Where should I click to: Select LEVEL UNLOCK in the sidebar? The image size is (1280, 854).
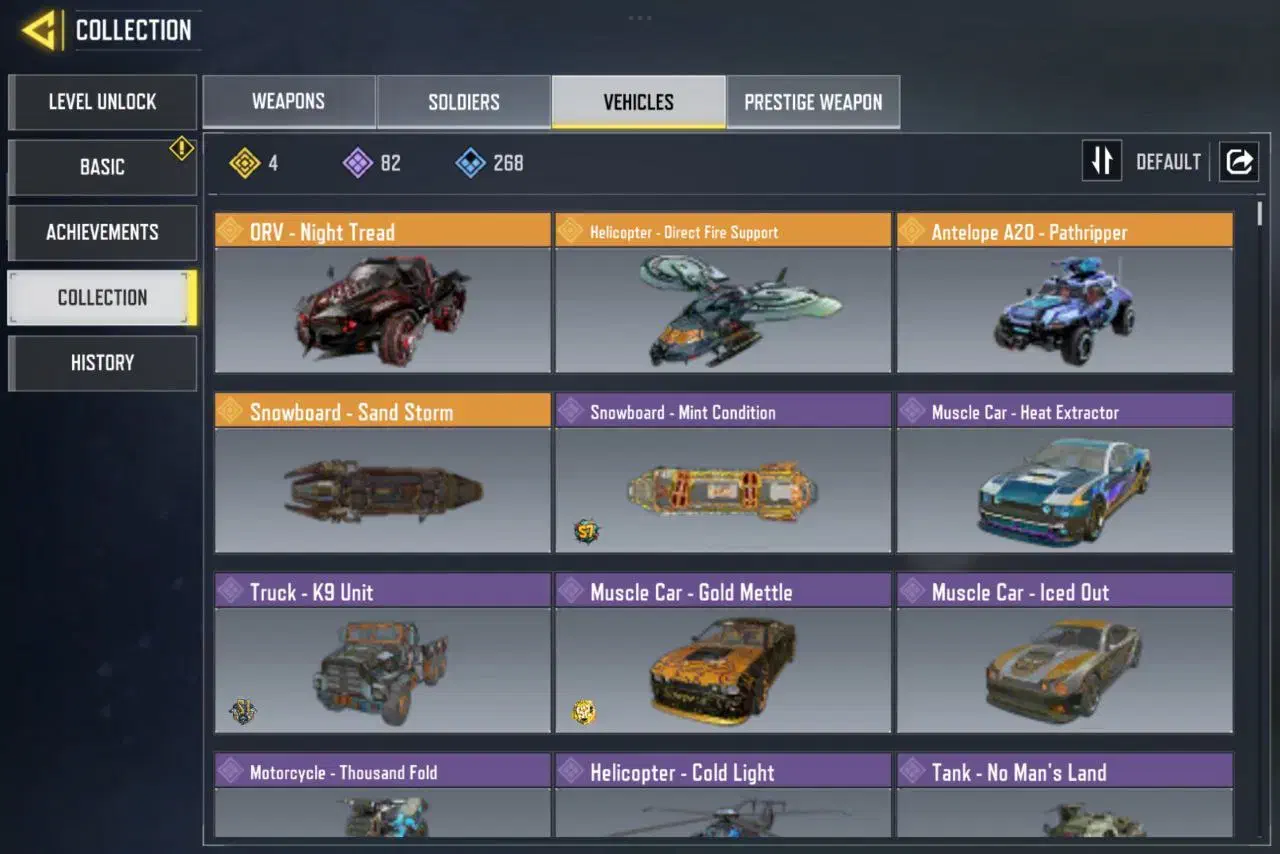pos(102,102)
